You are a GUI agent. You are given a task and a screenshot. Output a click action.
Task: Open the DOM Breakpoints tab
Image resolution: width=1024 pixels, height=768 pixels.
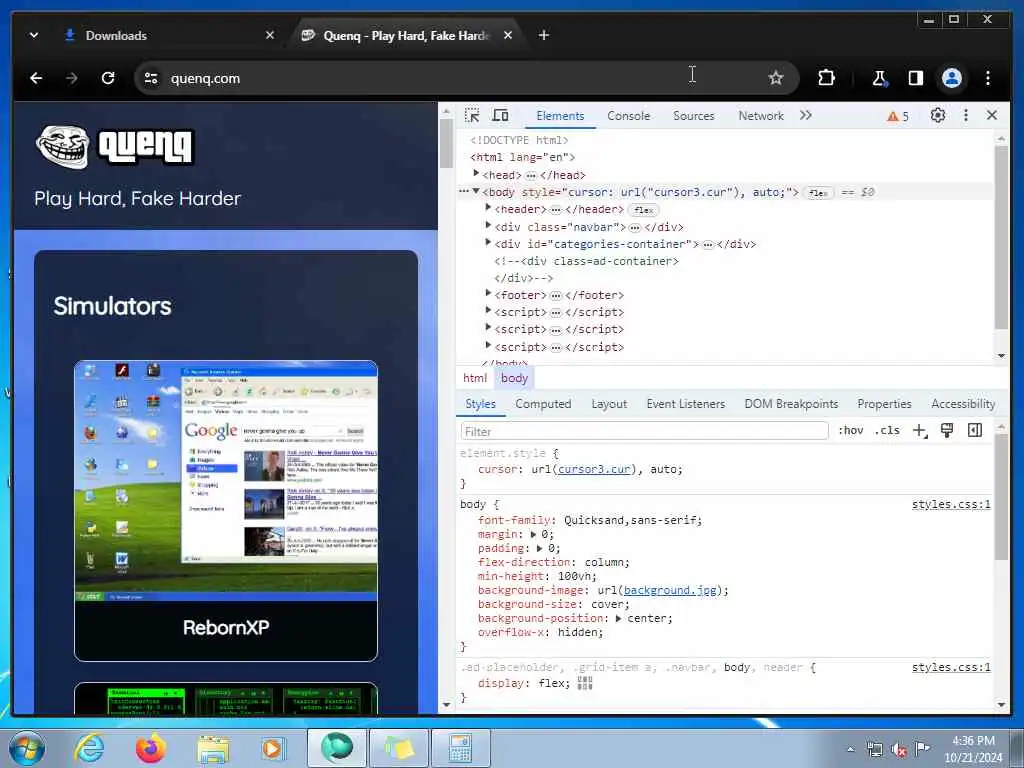pyautogui.click(x=791, y=404)
